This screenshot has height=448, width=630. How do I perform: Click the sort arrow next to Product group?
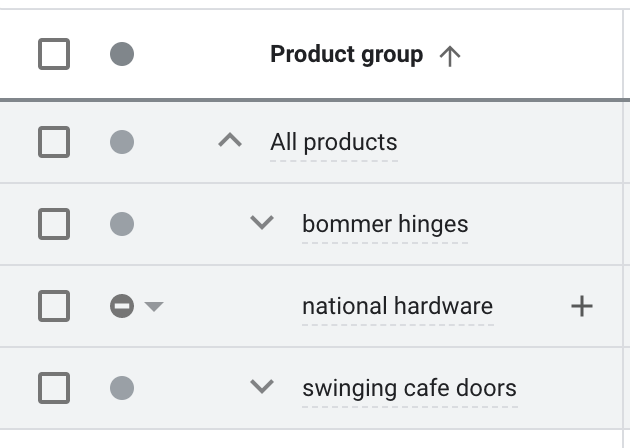click(x=450, y=56)
